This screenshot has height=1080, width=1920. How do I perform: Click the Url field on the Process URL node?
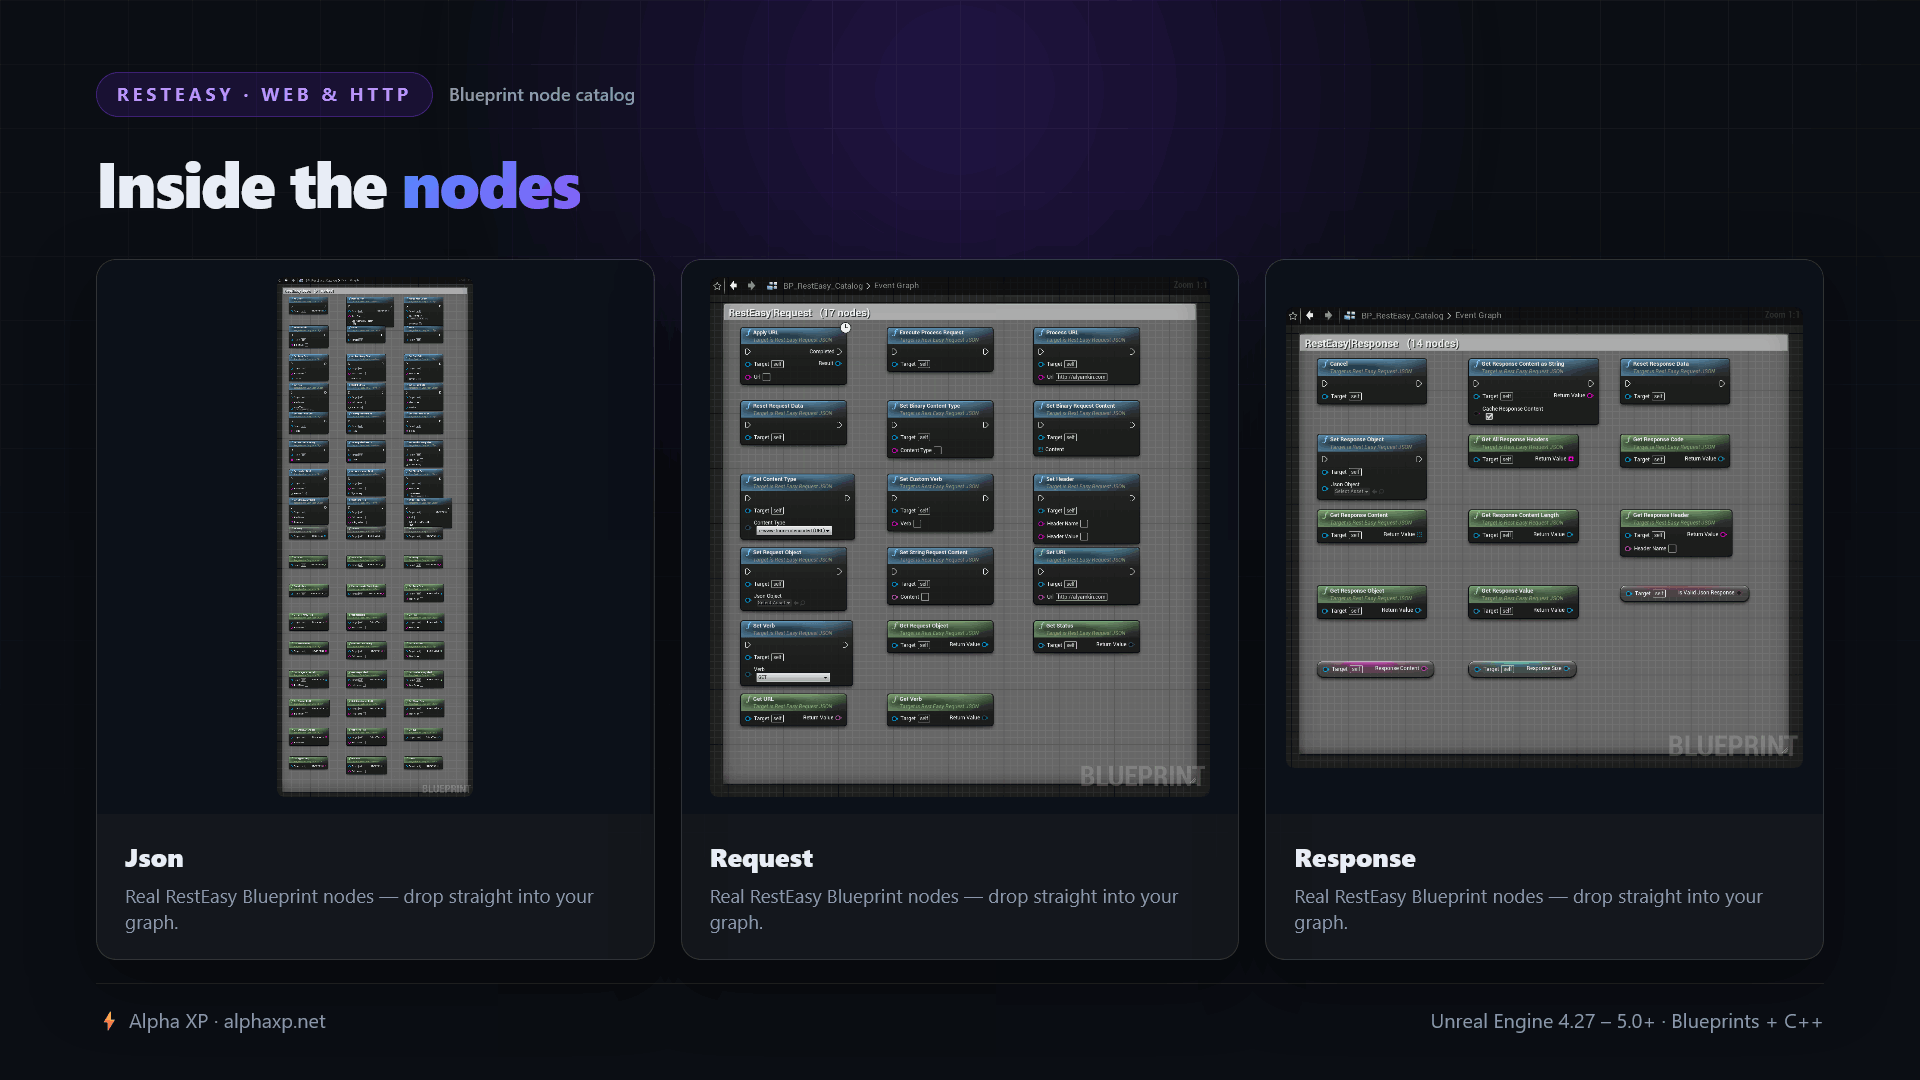[x=1082, y=377]
